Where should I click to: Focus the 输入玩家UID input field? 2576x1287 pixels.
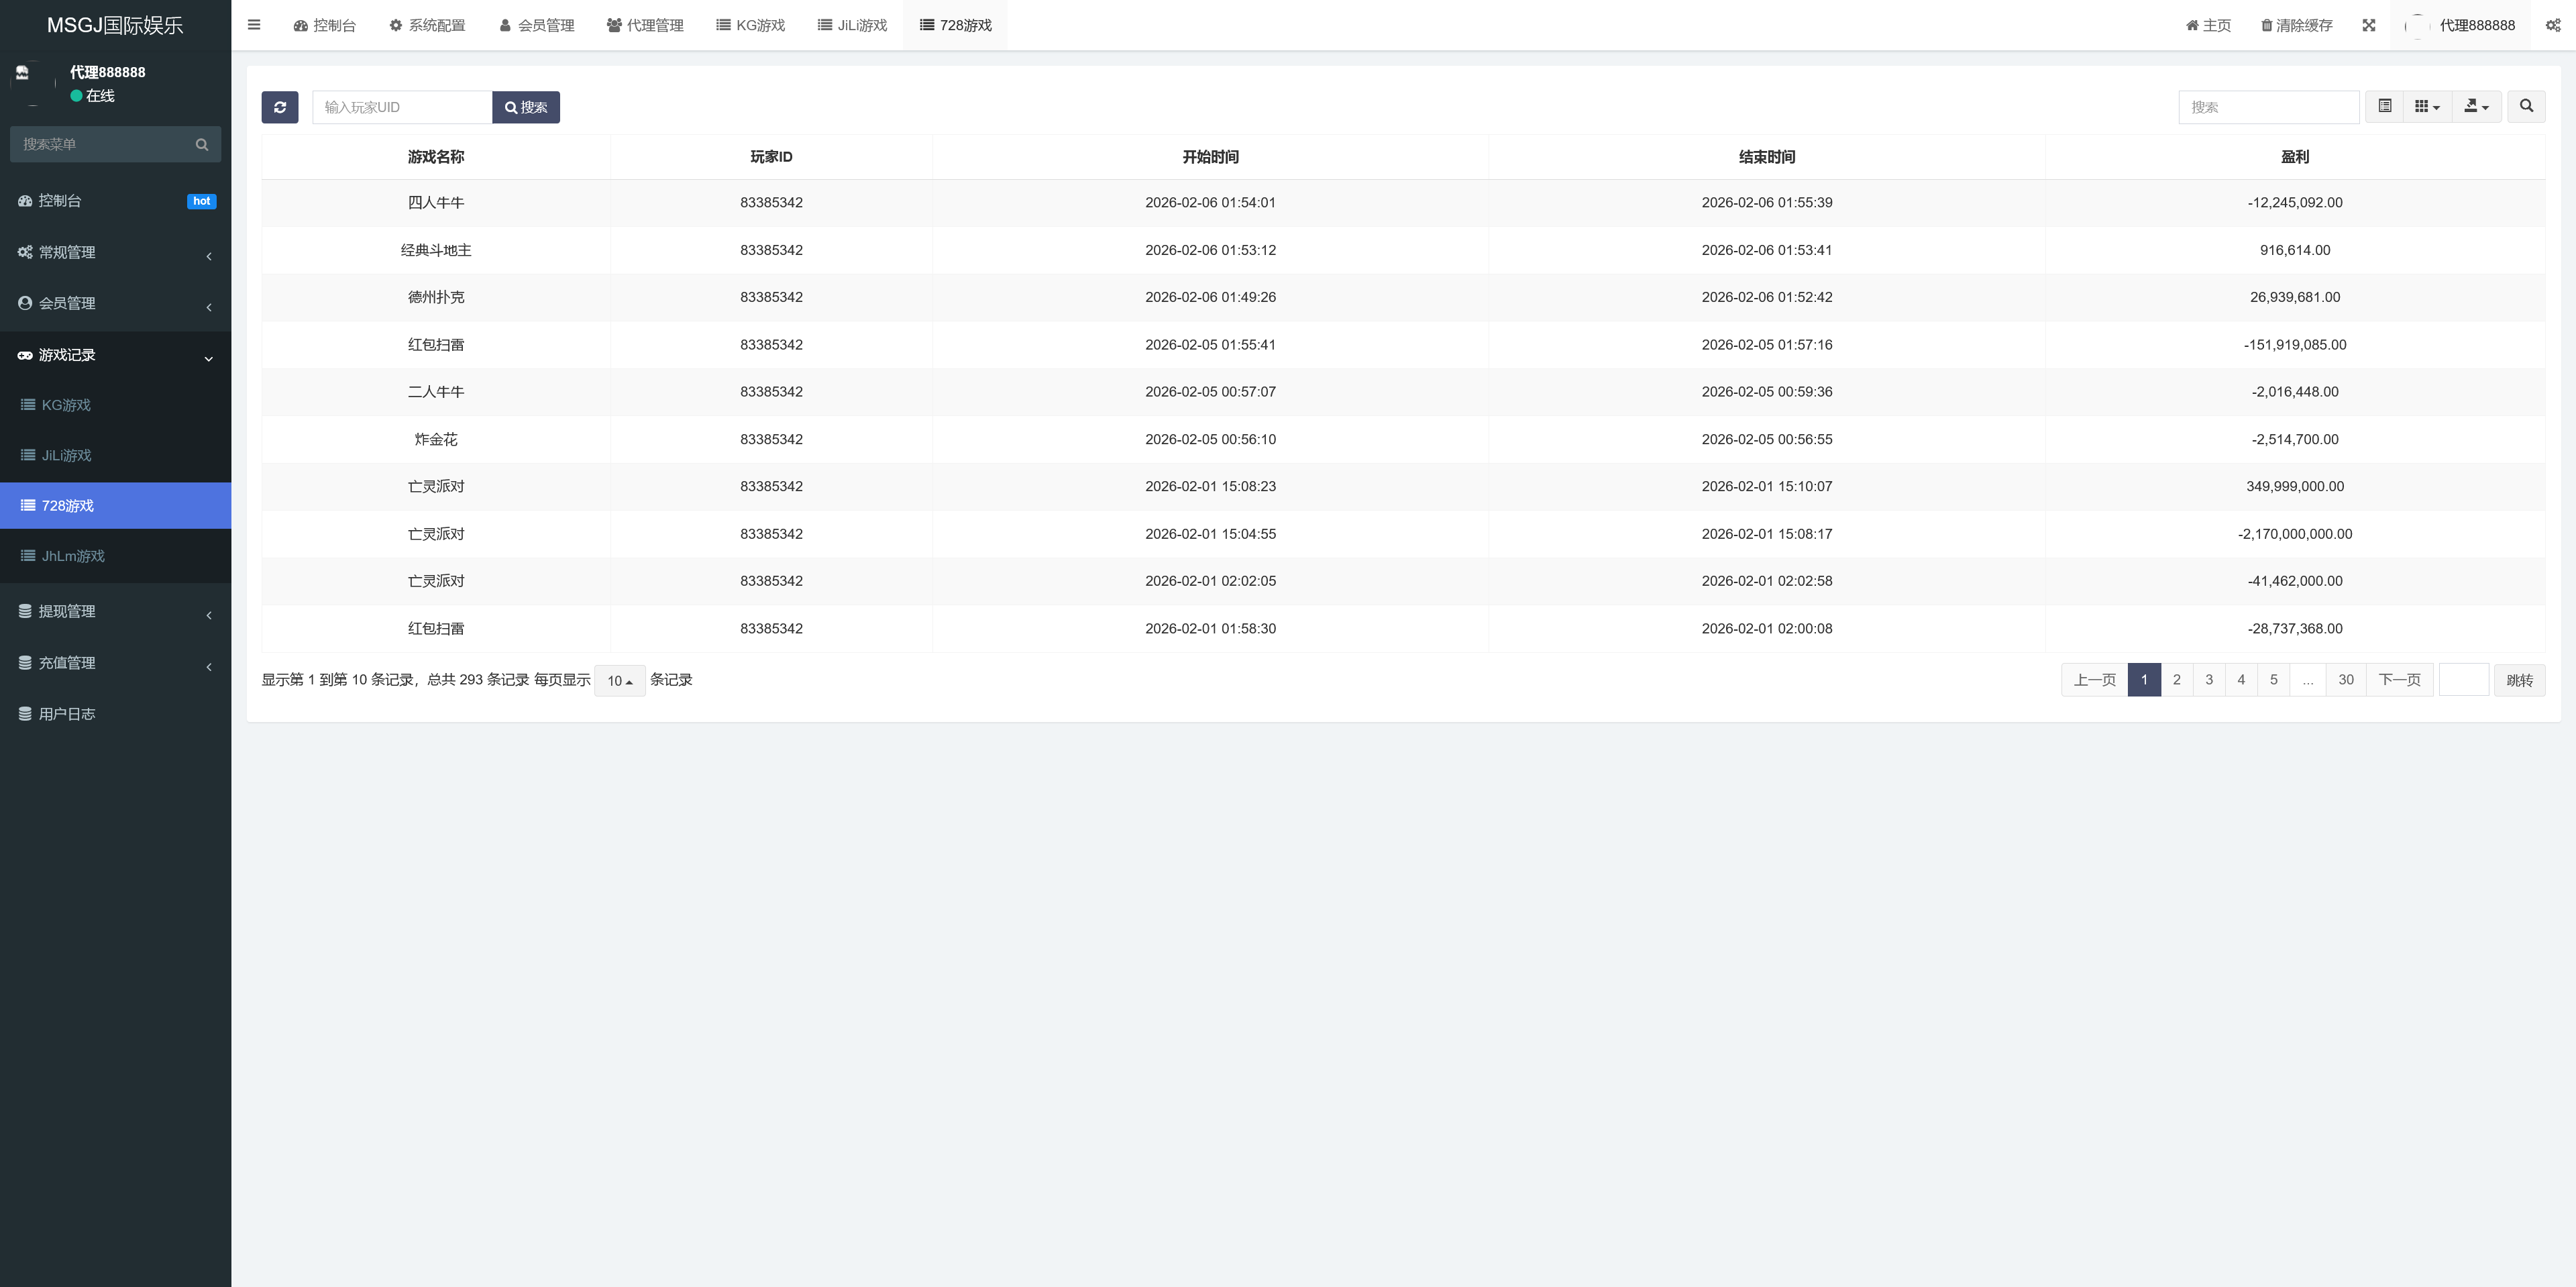tap(402, 107)
